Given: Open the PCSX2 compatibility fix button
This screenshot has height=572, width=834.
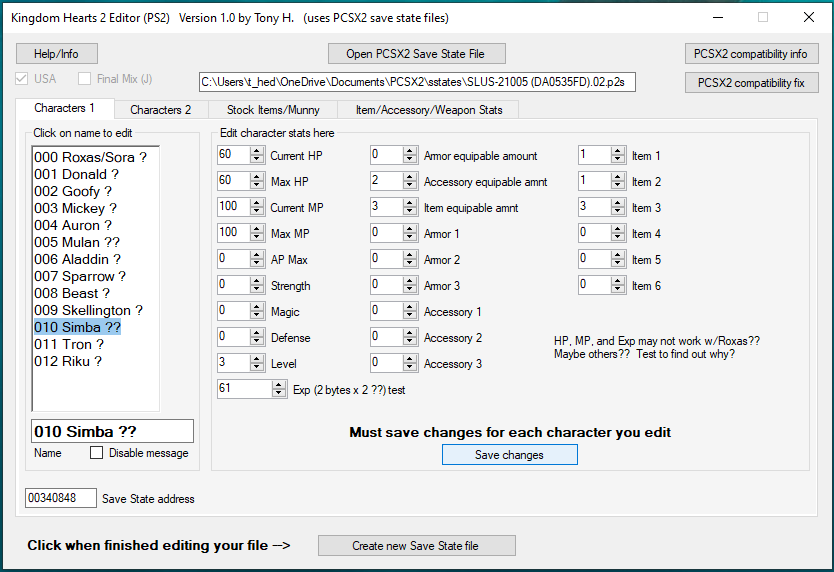Looking at the screenshot, I should 752,82.
